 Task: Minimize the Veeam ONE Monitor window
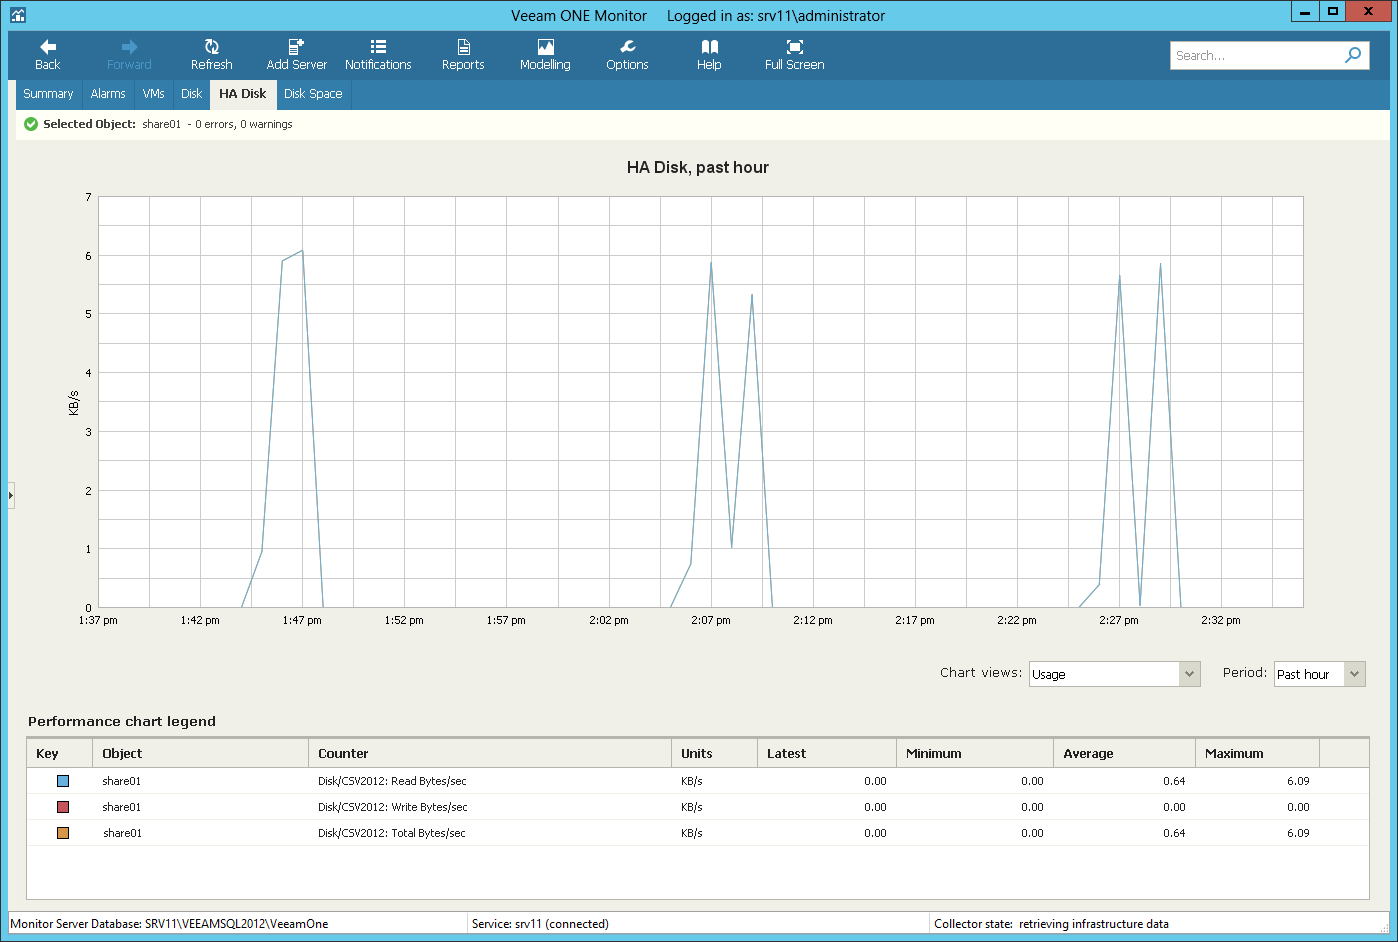pyautogui.click(x=1305, y=12)
